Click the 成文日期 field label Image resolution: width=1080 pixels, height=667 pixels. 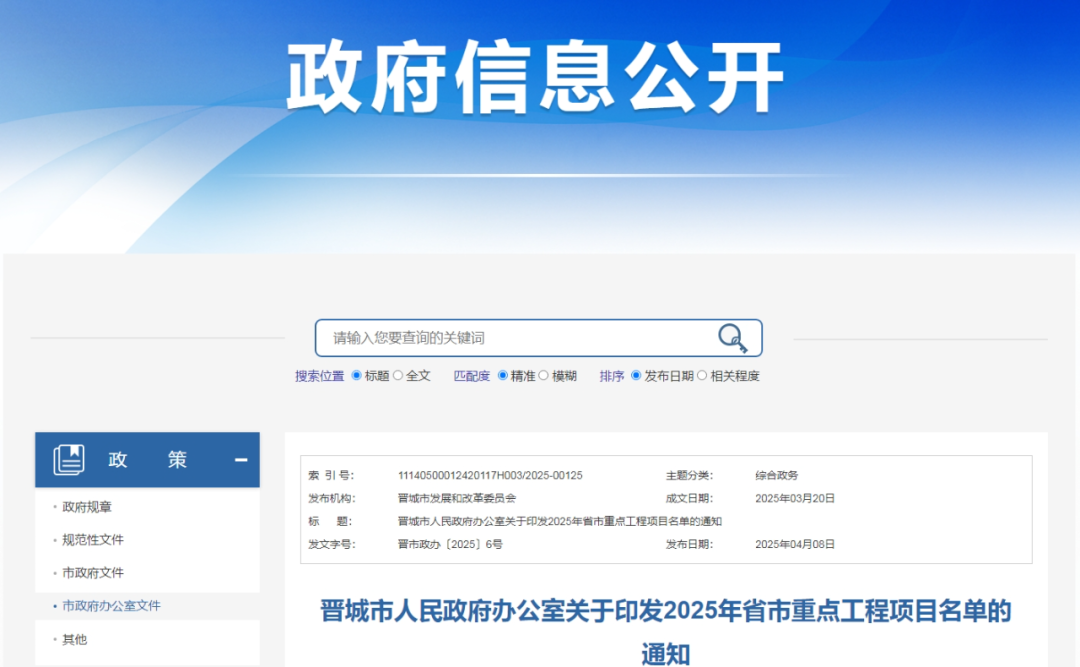pyautogui.click(x=689, y=498)
